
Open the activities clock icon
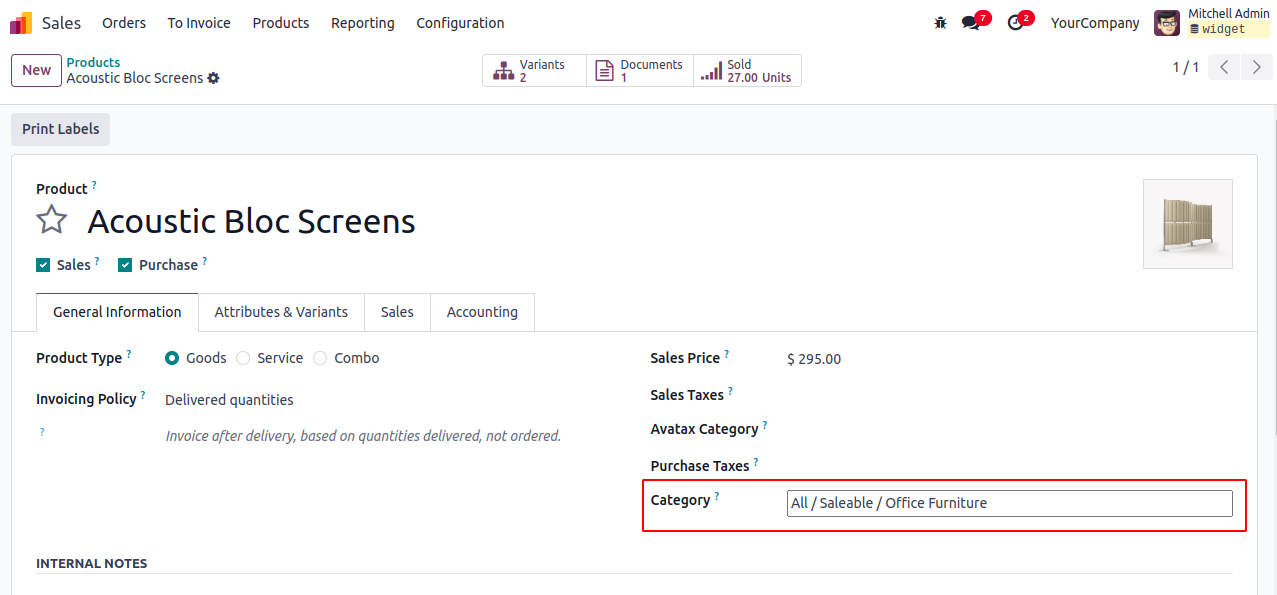(x=1016, y=23)
